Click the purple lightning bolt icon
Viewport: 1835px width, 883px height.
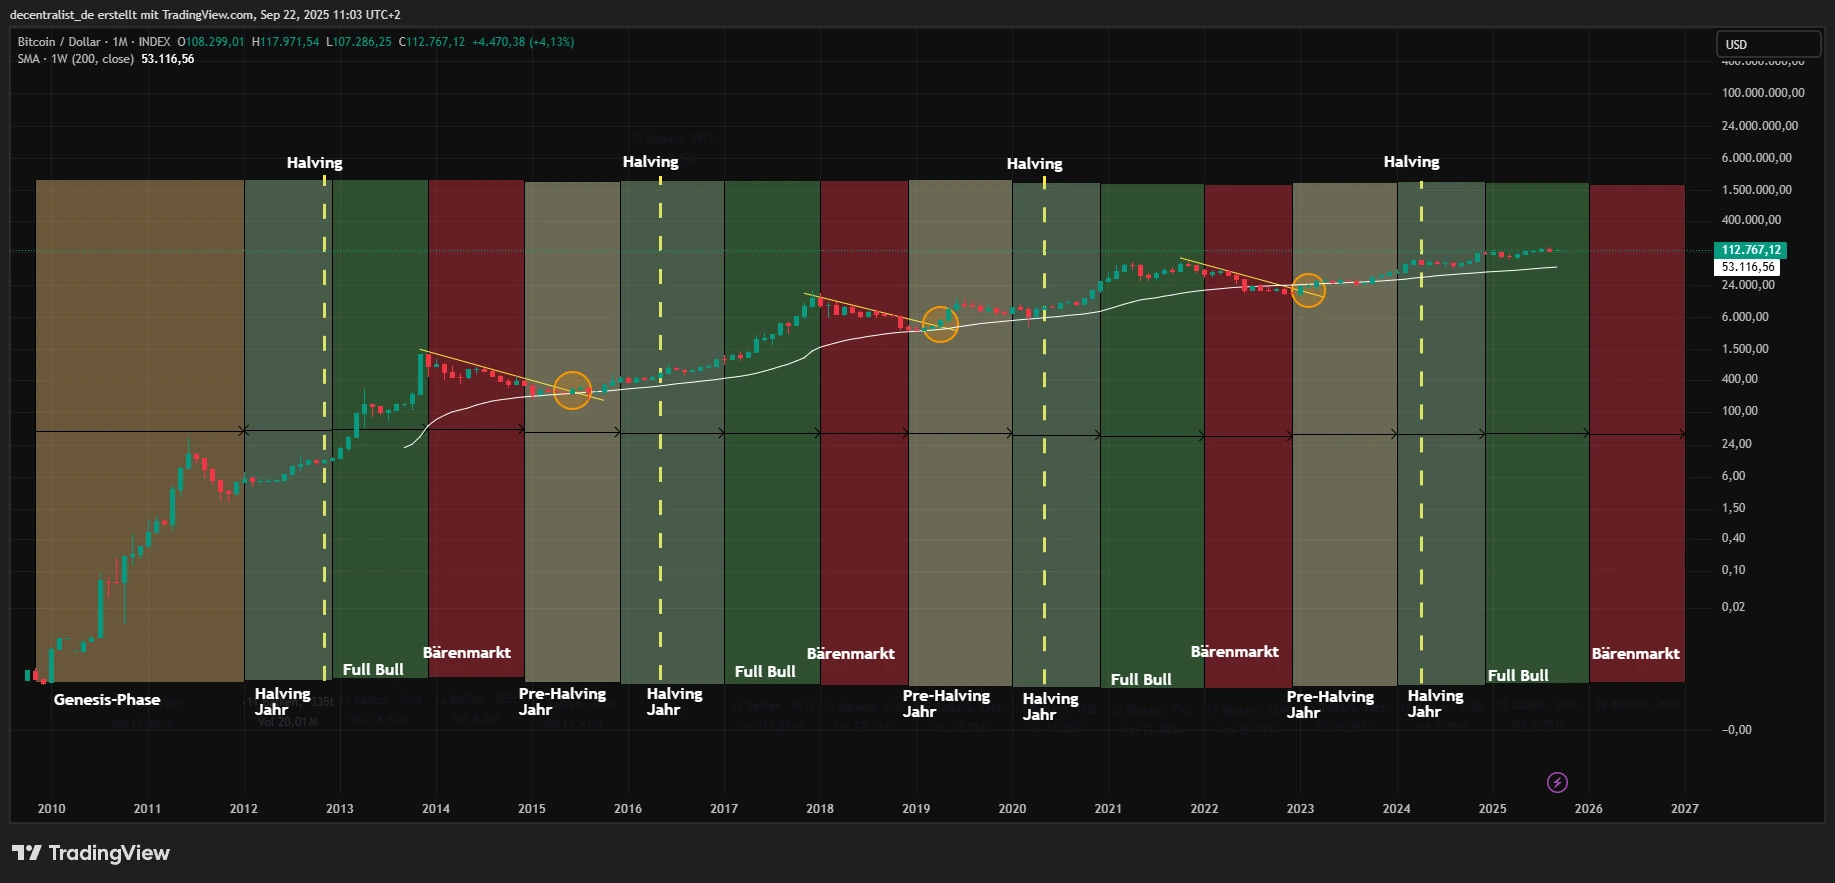pyautogui.click(x=1557, y=782)
